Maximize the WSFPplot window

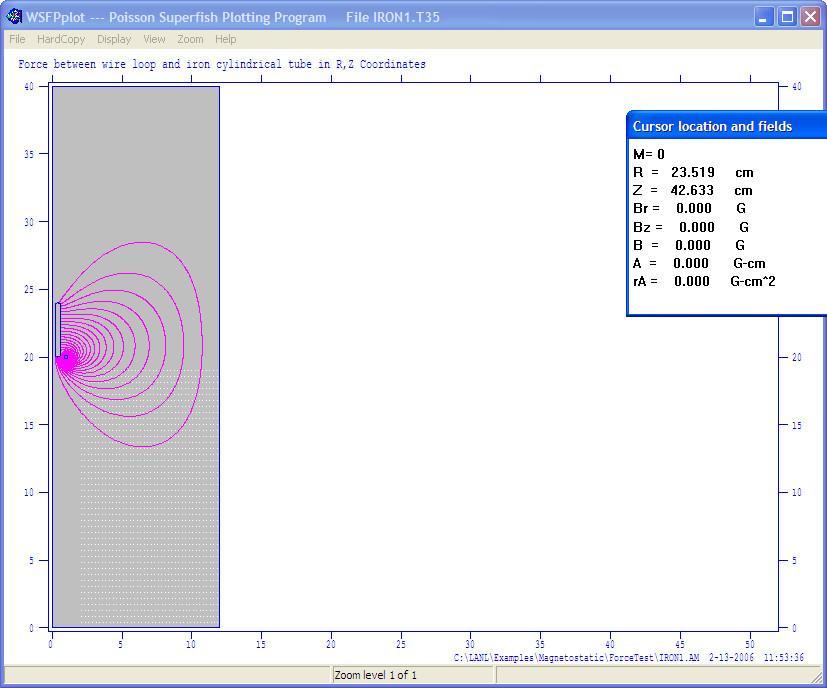[787, 17]
